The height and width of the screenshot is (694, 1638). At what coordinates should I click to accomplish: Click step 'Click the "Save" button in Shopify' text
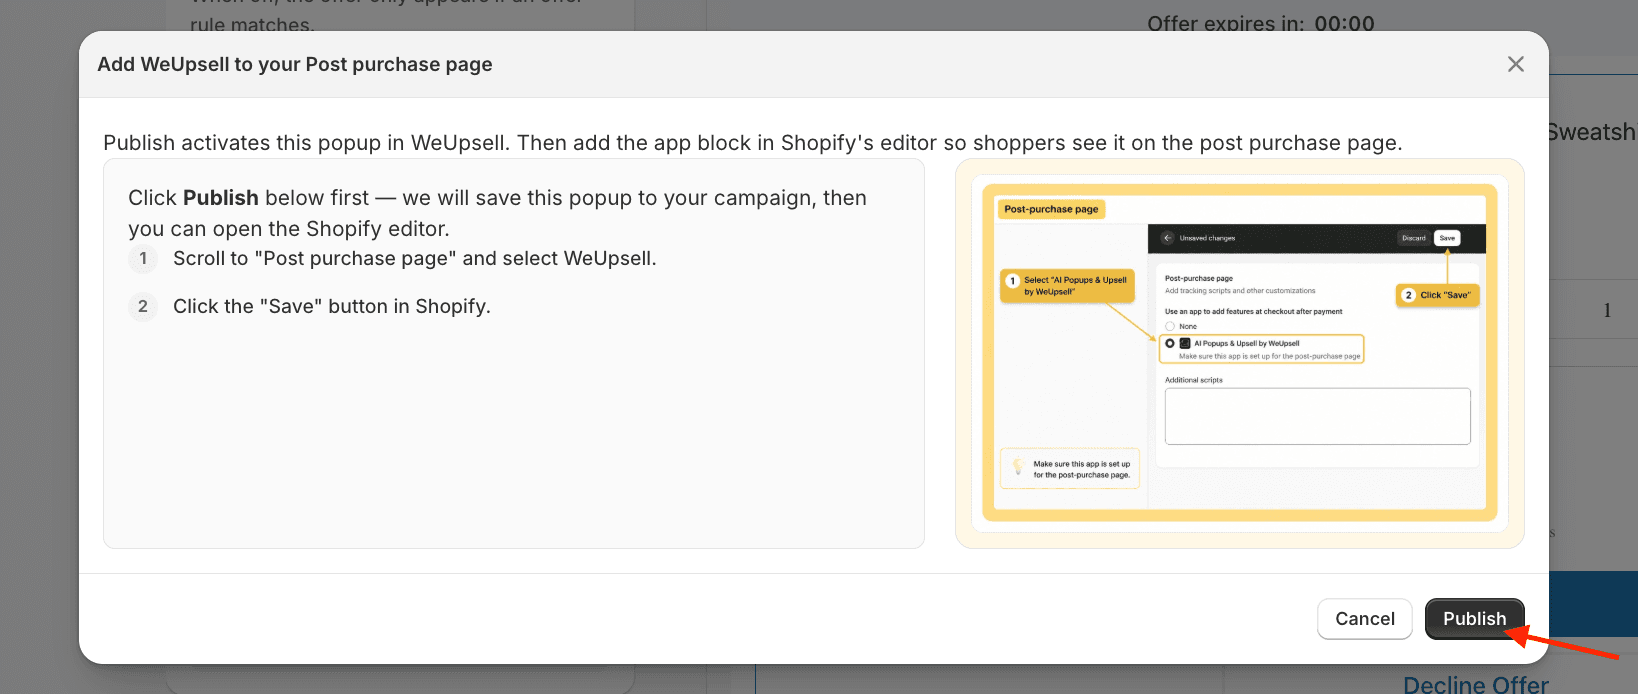[x=332, y=307]
